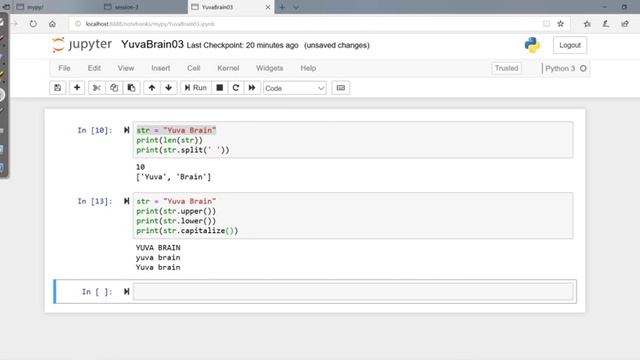Image resolution: width=640 pixels, height=360 pixels.
Task: Open the Insert menu
Action: pyautogui.click(x=161, y=68)
